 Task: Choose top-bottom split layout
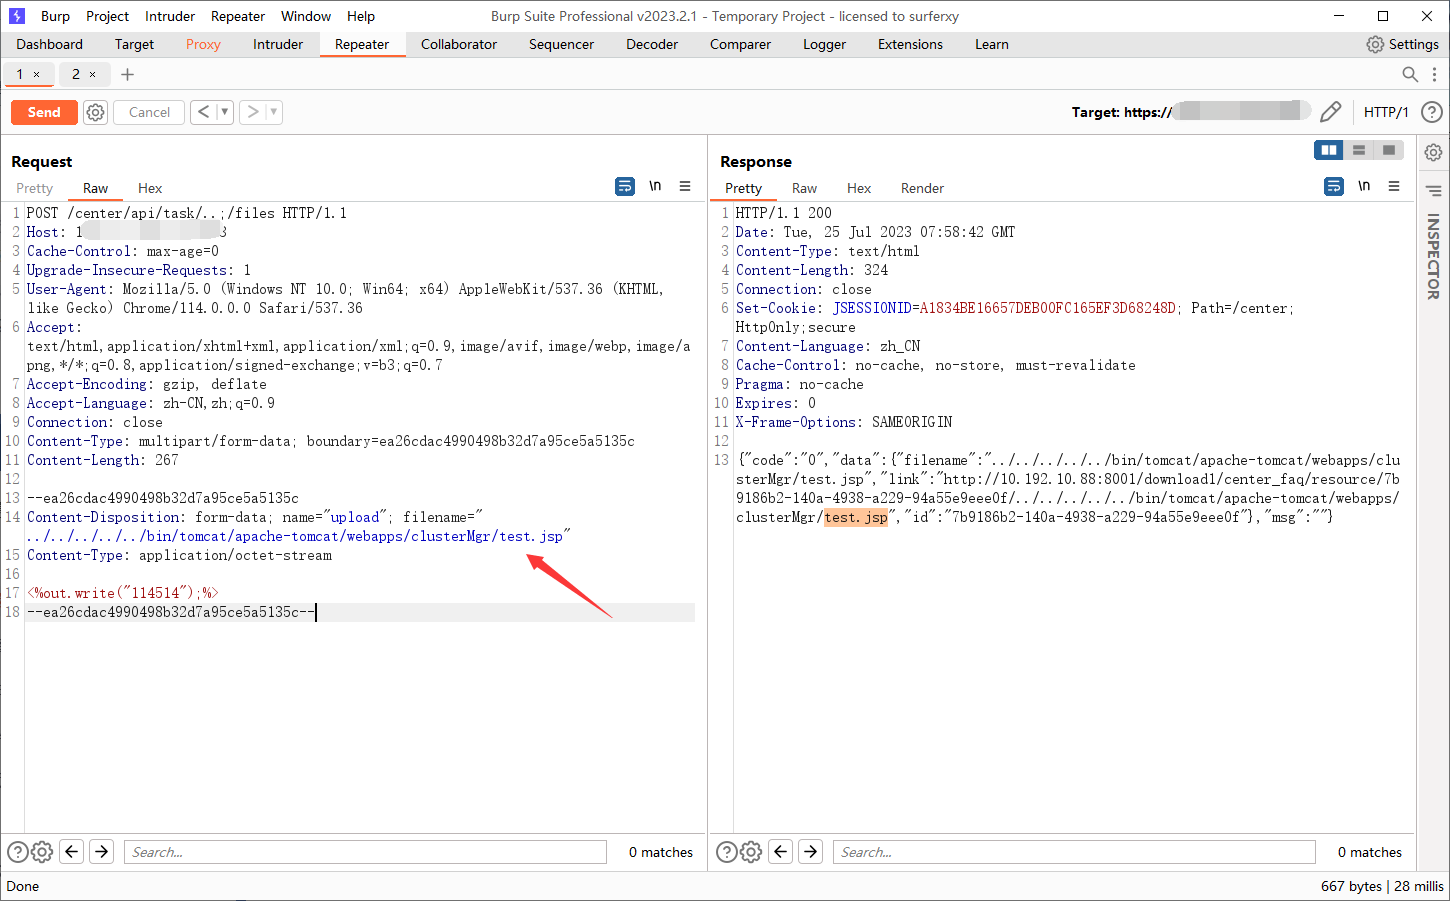(x=1359, y=150)
